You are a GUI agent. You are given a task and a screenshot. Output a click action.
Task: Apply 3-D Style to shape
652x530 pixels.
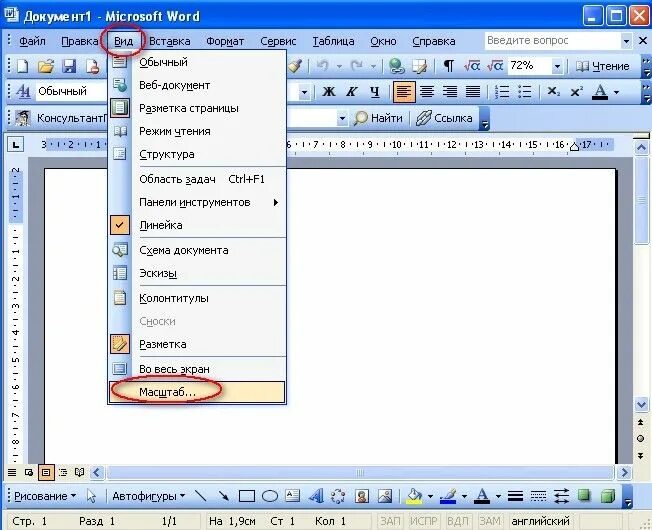pos(608,495)
